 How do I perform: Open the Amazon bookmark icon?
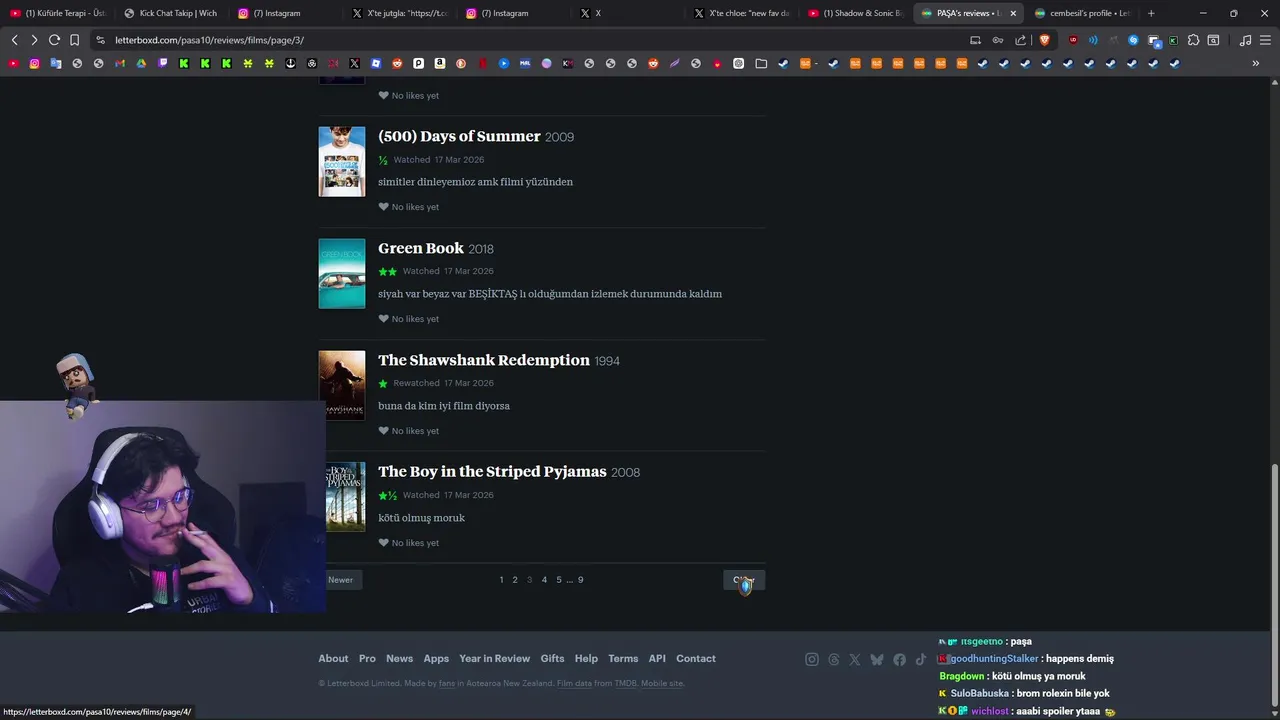440,63
